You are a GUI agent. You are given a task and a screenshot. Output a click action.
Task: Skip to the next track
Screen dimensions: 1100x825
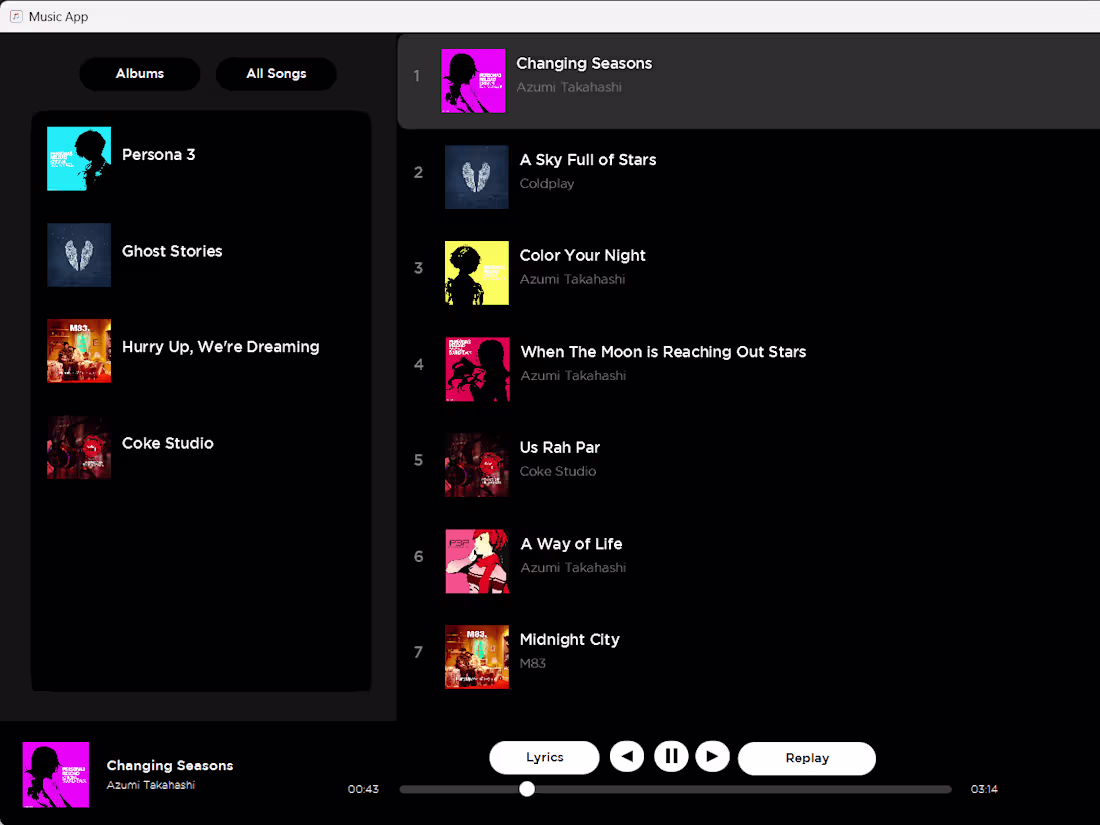click(713, 756)
